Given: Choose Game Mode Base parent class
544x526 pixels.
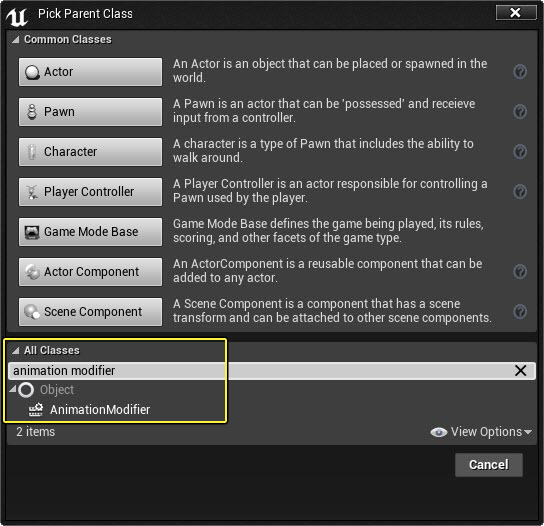Looking at the screenshot, I should pyautogui.click(x=90, y=232).
